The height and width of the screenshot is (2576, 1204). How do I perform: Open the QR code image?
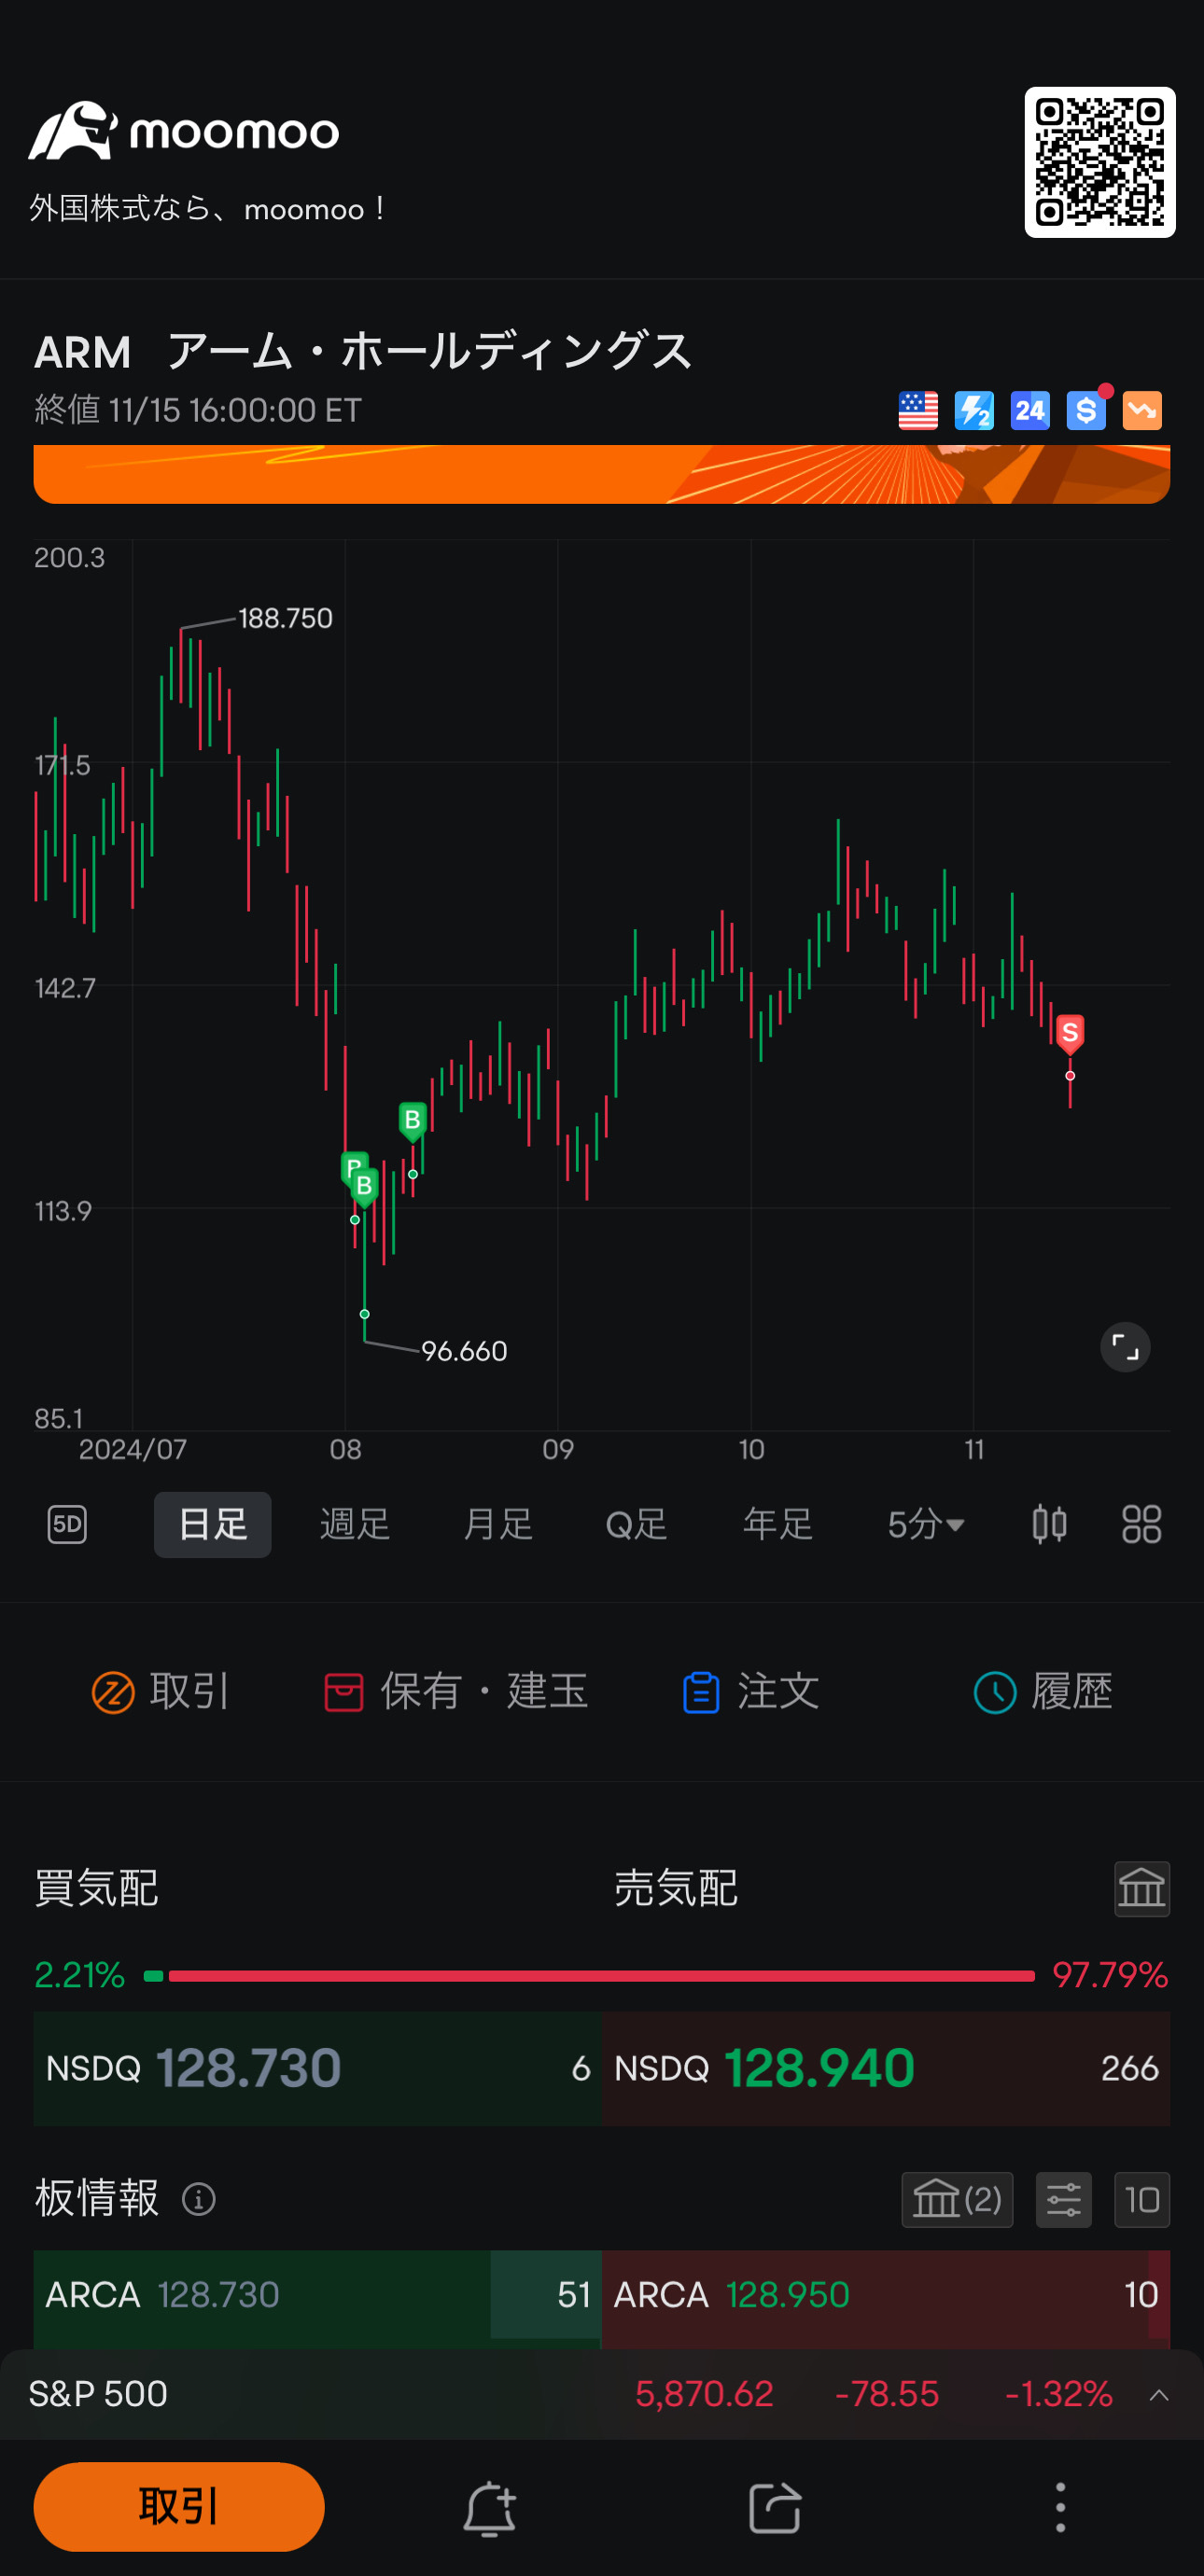(1099, 162)
